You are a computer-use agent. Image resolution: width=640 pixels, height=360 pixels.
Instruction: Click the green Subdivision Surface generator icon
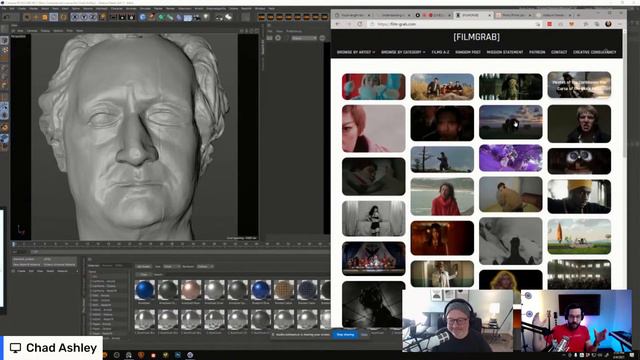161,17
